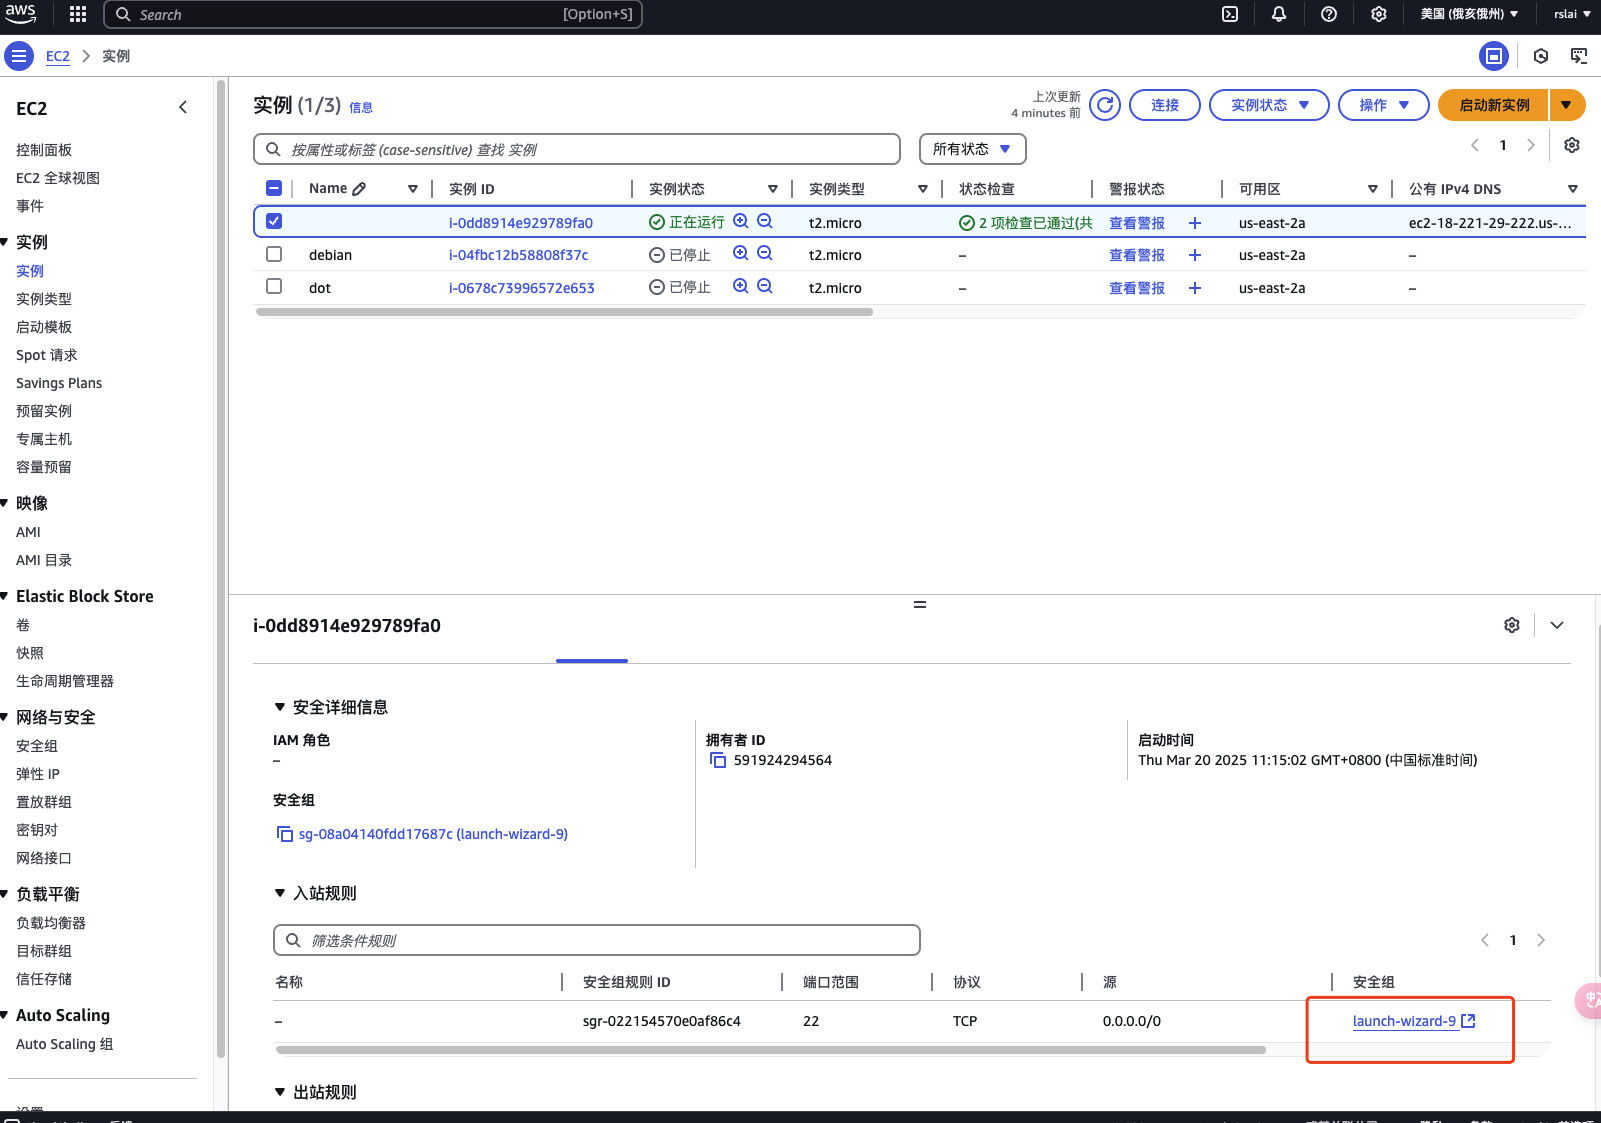Go to the next page of instances

coord(1531,145)
